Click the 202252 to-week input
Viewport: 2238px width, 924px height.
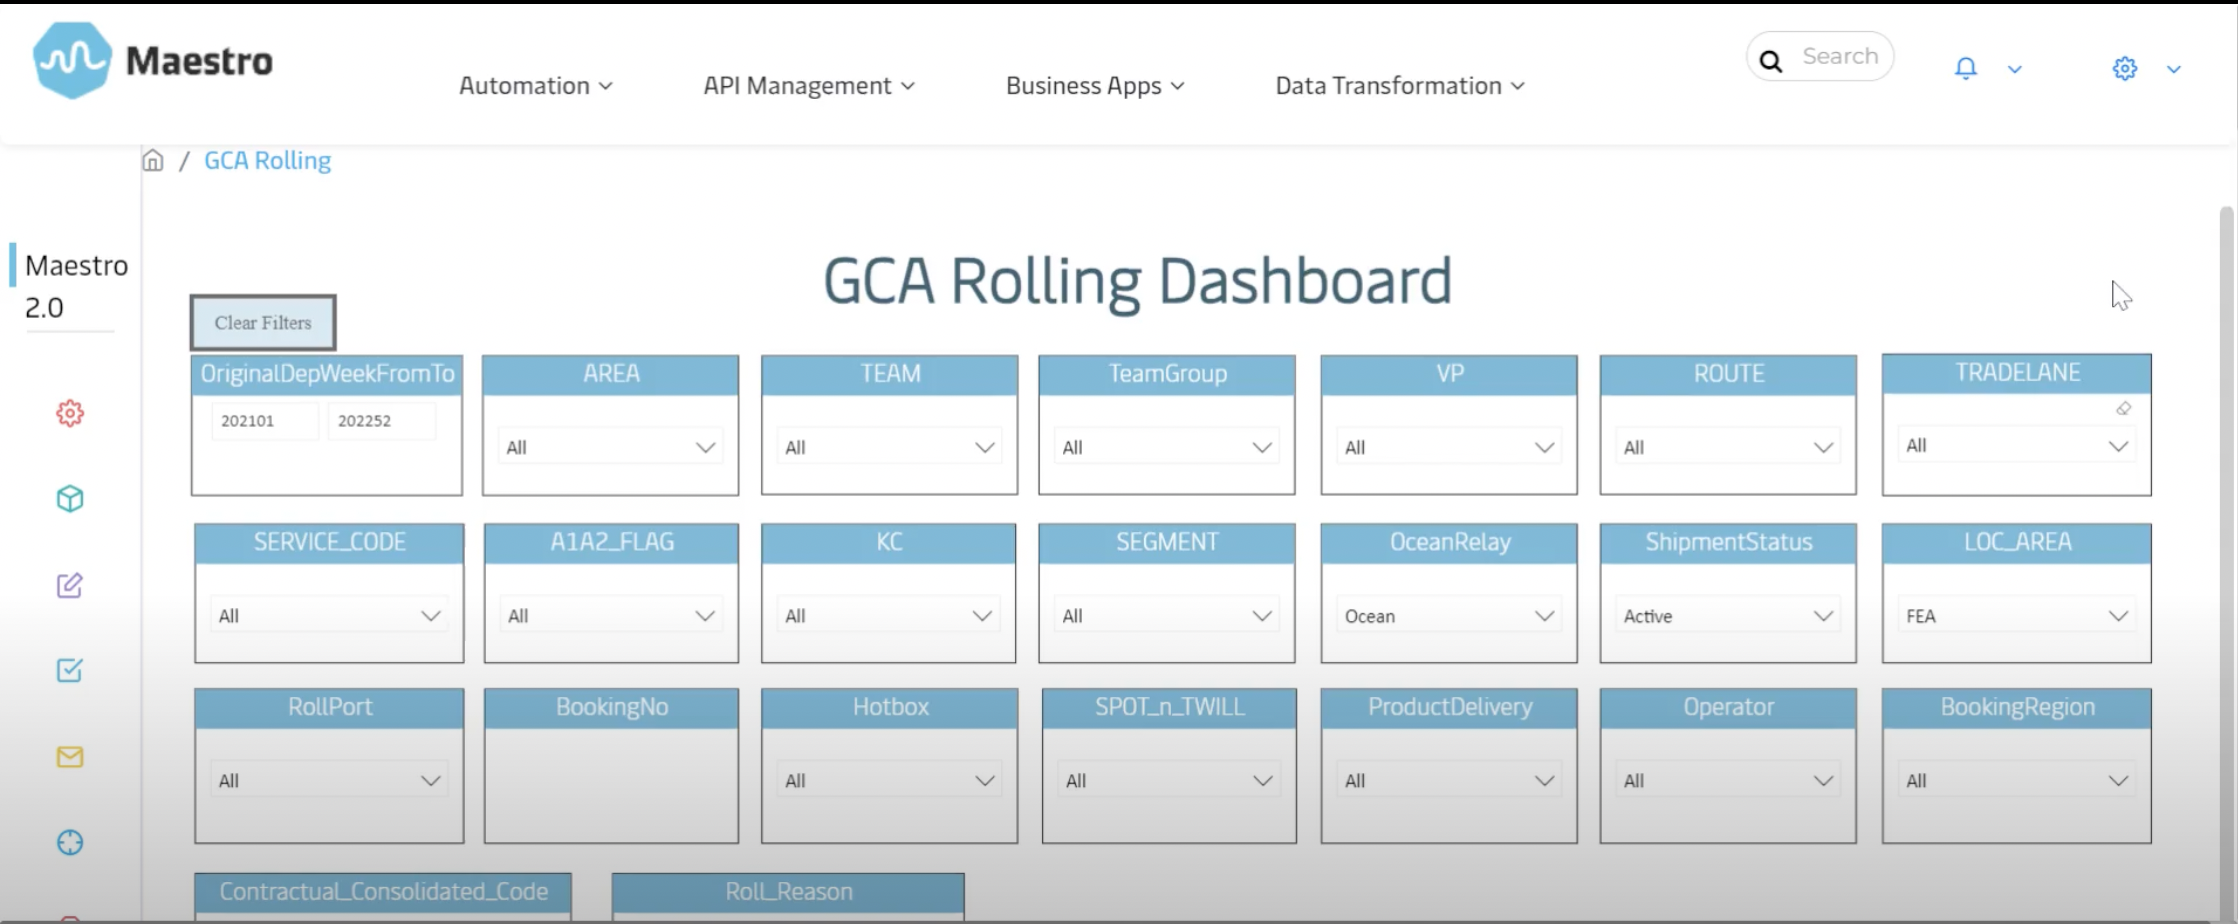381,421
